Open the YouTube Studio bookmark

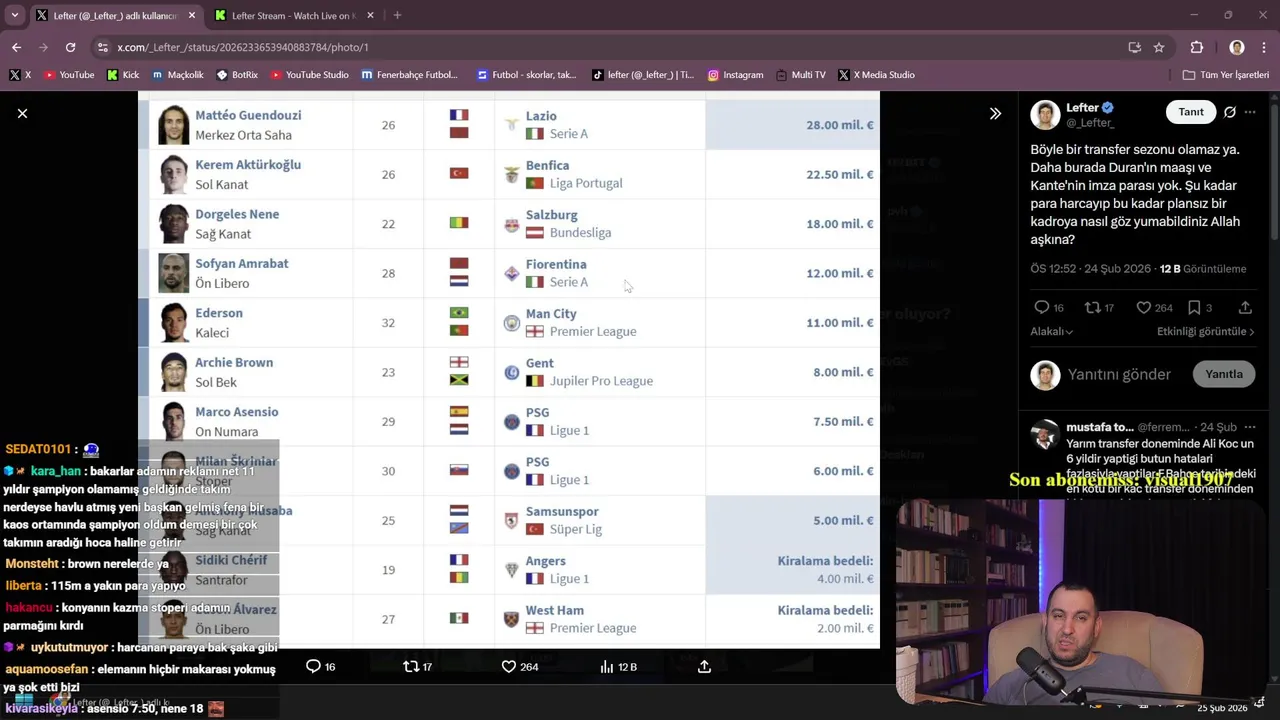click(309, 75)
